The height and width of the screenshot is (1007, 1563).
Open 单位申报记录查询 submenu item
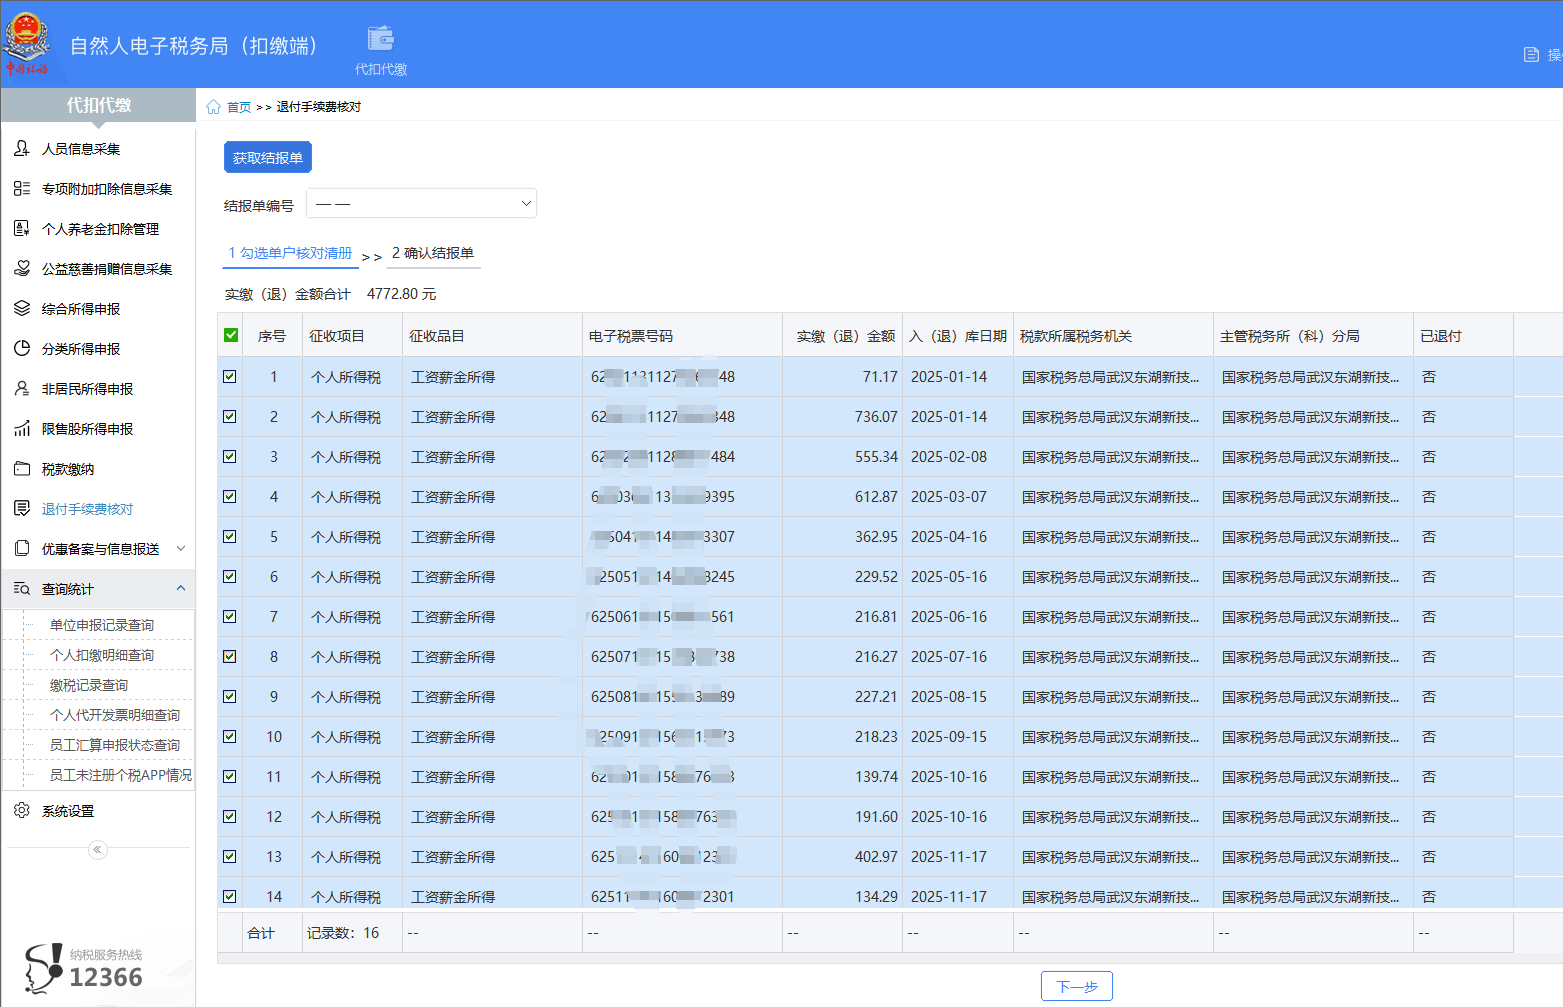pyautogui.click(x=102, y=625)
